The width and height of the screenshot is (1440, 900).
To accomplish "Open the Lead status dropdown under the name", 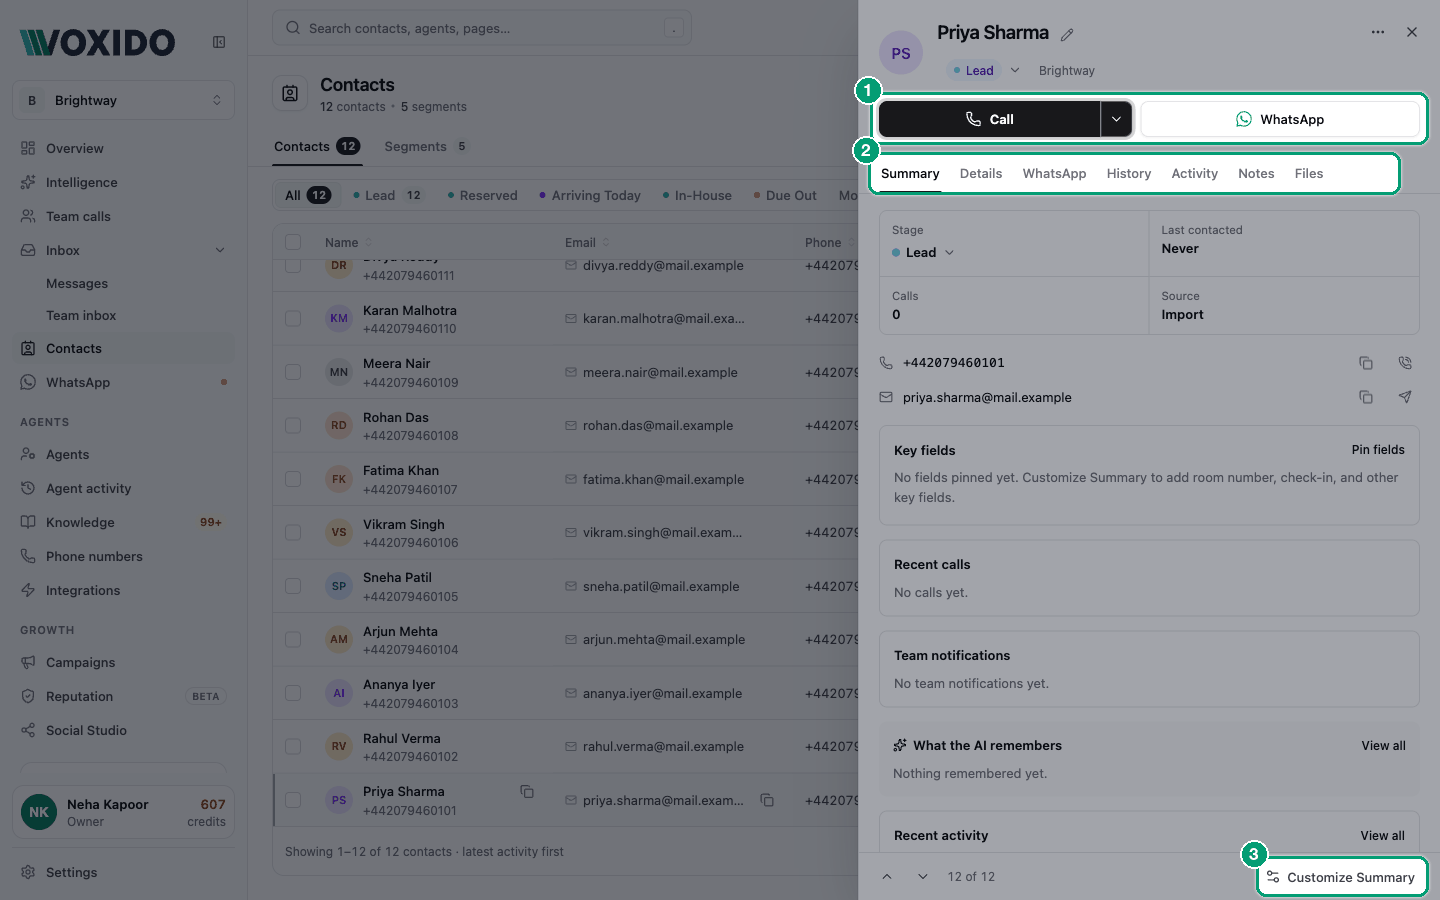I will point(987,70).
